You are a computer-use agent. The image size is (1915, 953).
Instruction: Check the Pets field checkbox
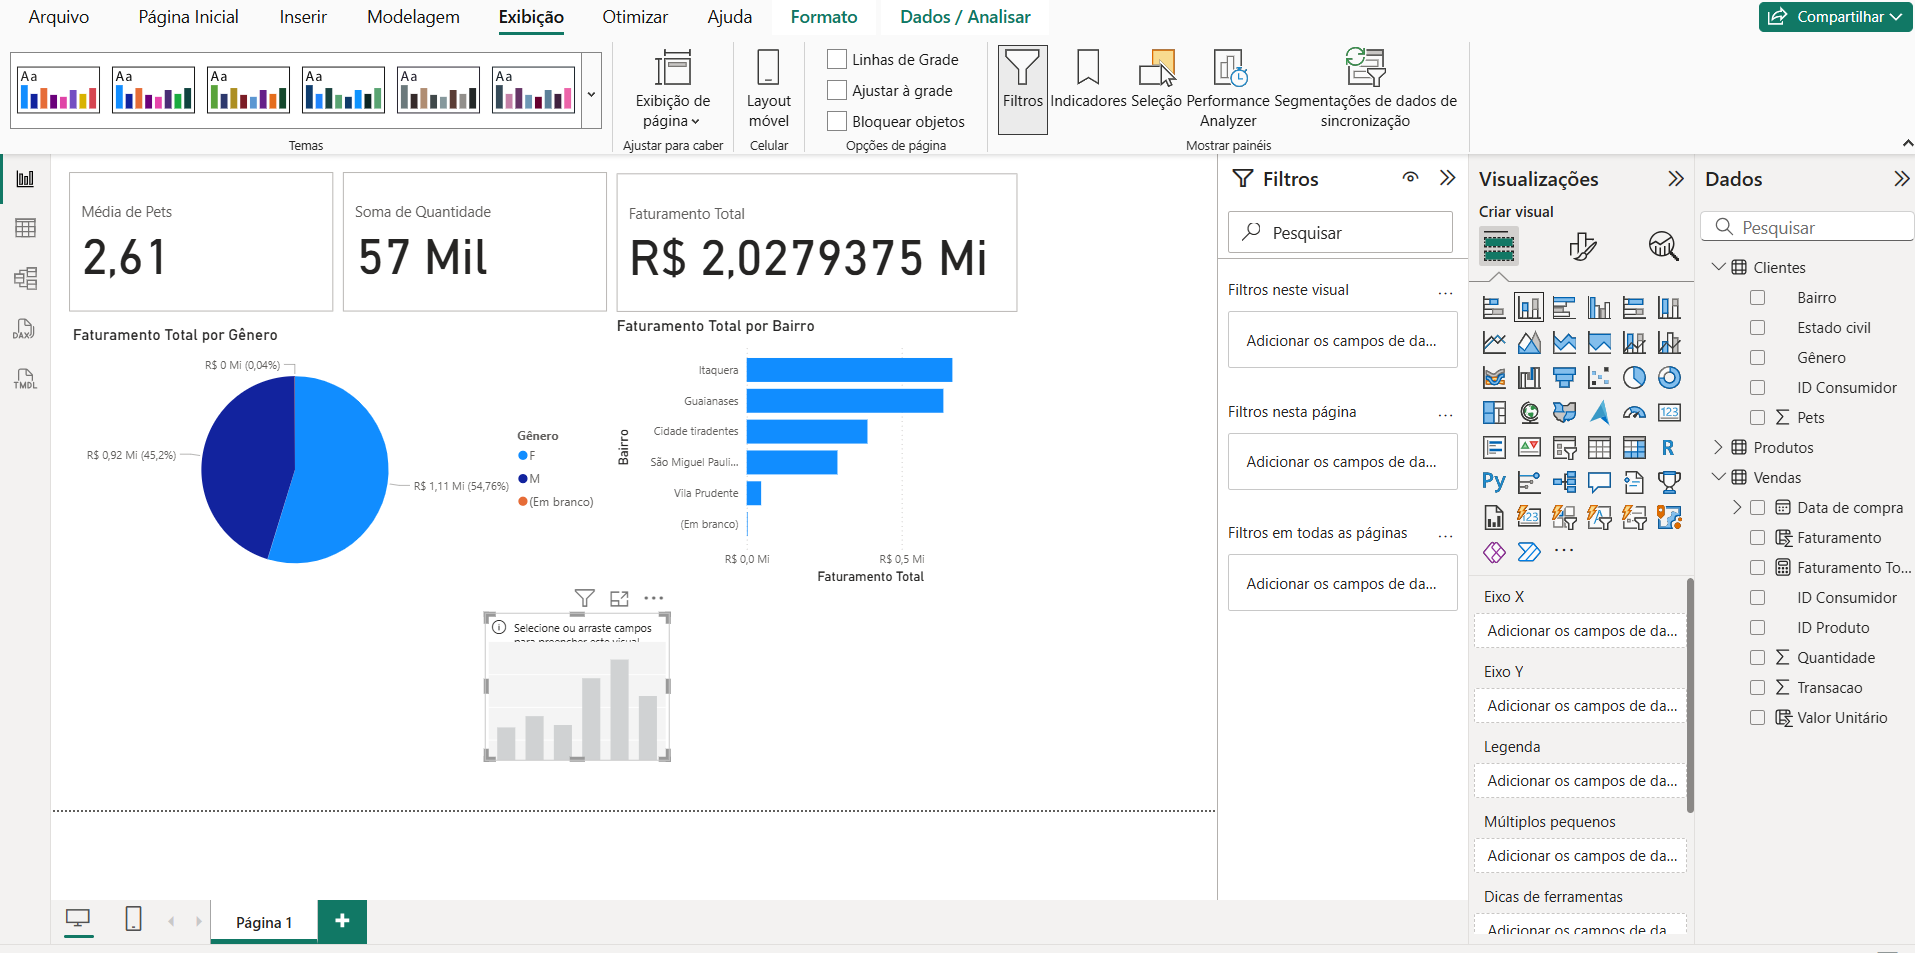pyautogui.click(x=1757, y=418)
